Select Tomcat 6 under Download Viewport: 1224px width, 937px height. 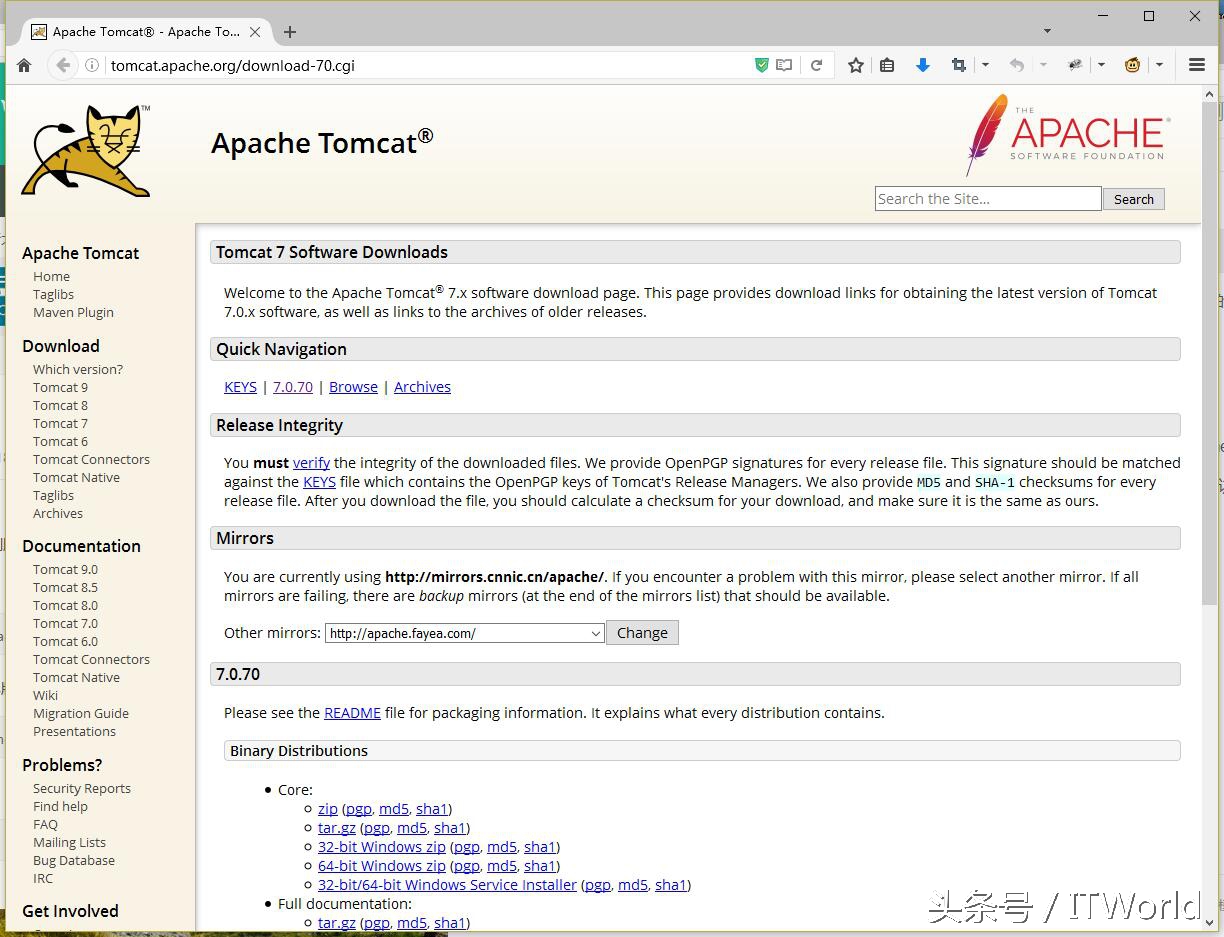point(60,441)
